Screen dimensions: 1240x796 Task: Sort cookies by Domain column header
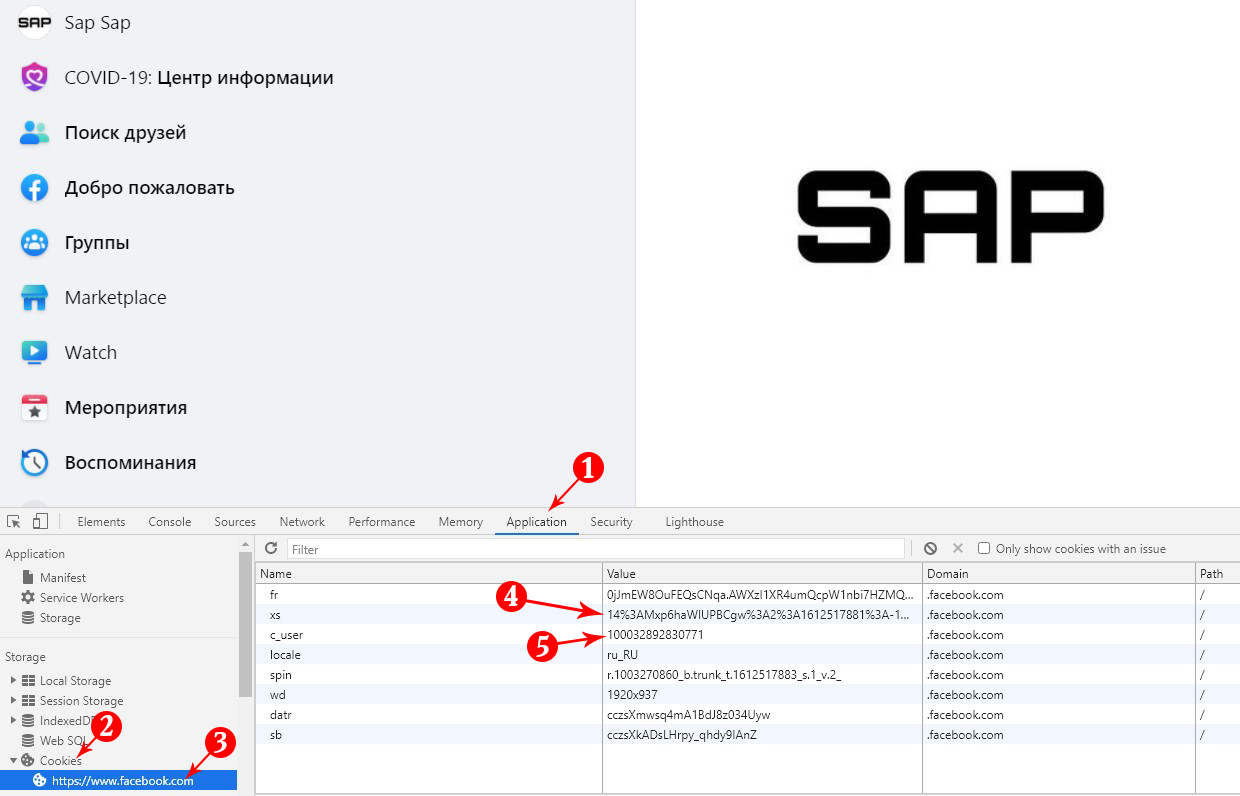click(x=1060, y=574)
